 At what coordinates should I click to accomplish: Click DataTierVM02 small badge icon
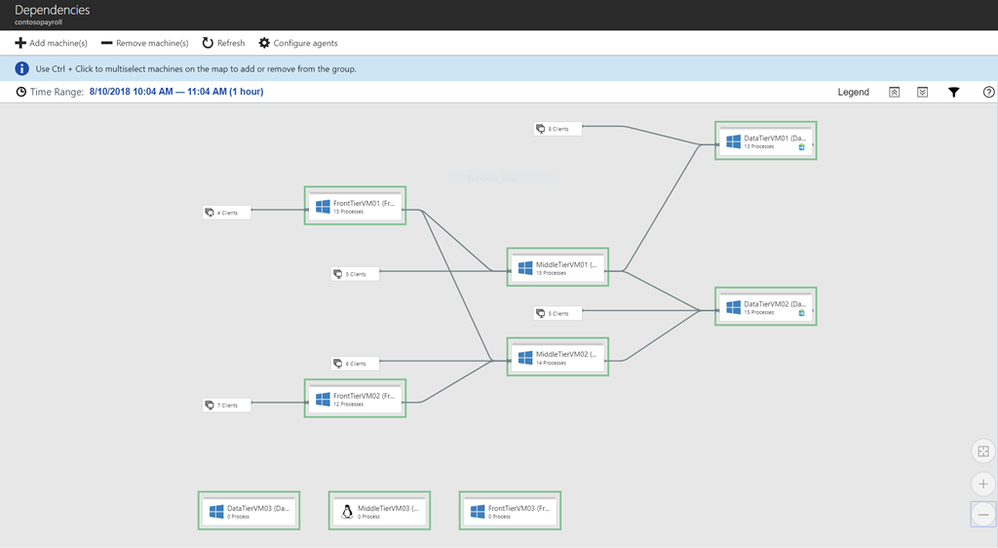pos(801,313)
